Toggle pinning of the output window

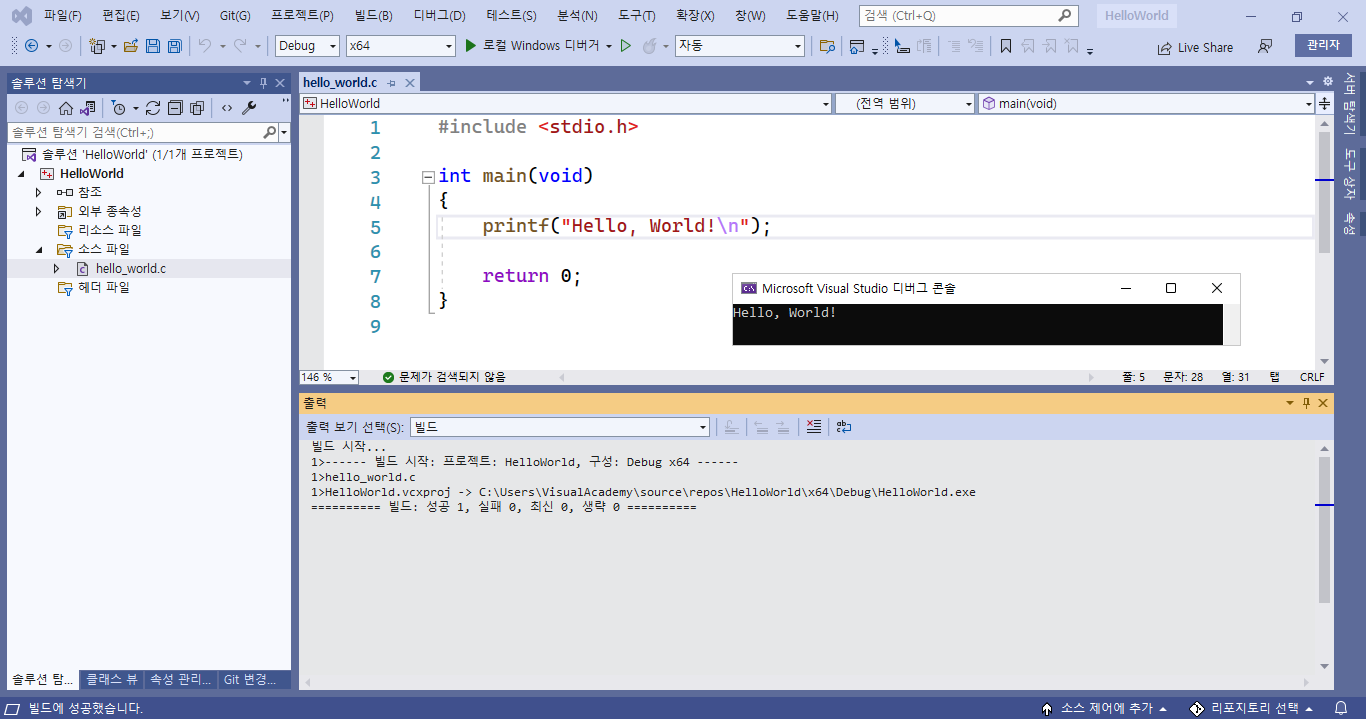coord(1307,403)
